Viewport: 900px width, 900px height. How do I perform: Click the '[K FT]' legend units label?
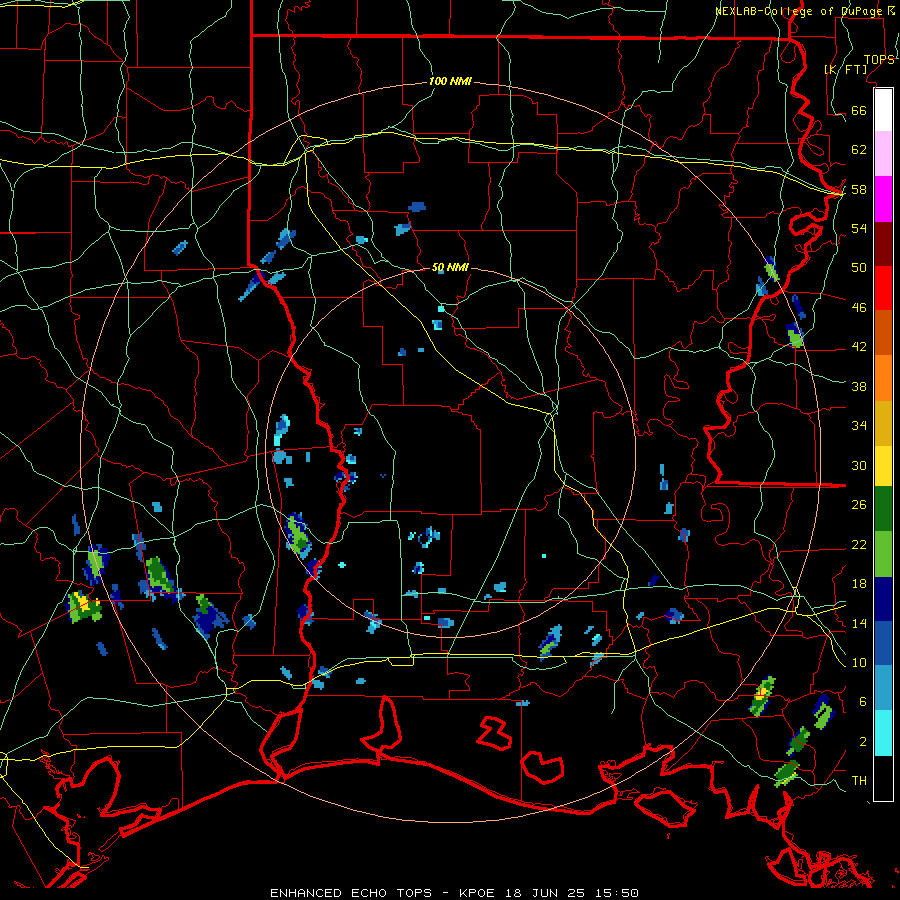tap(846, 70)
